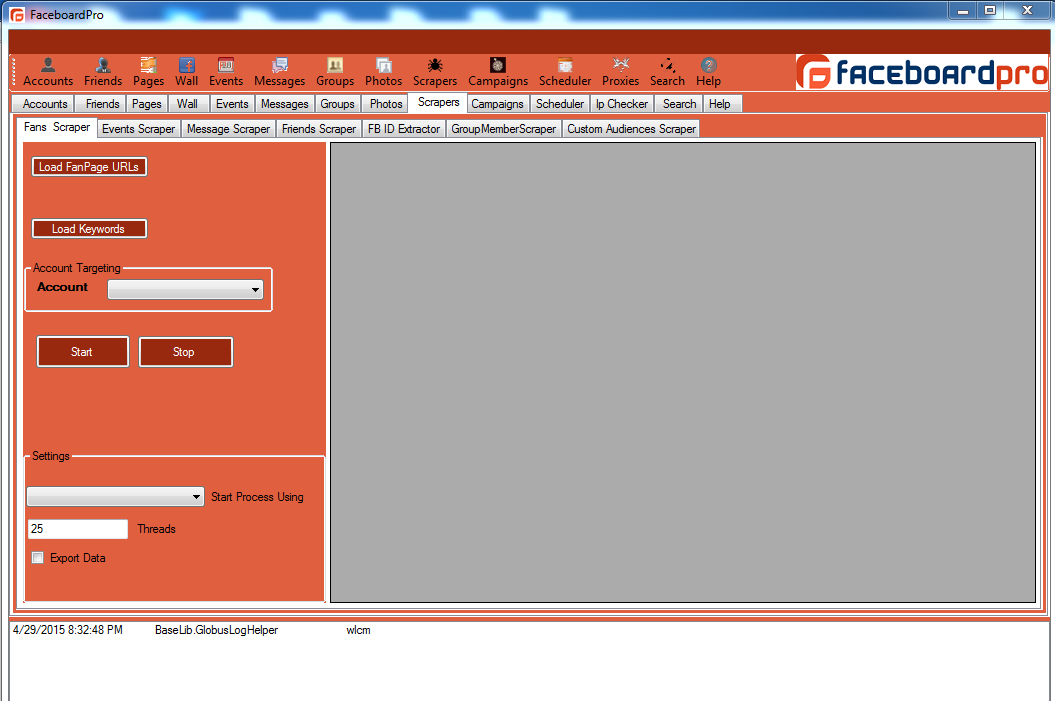1055x701 pixels.
Task: Open the Pages toolbar icon
Action: click(148, 73)
